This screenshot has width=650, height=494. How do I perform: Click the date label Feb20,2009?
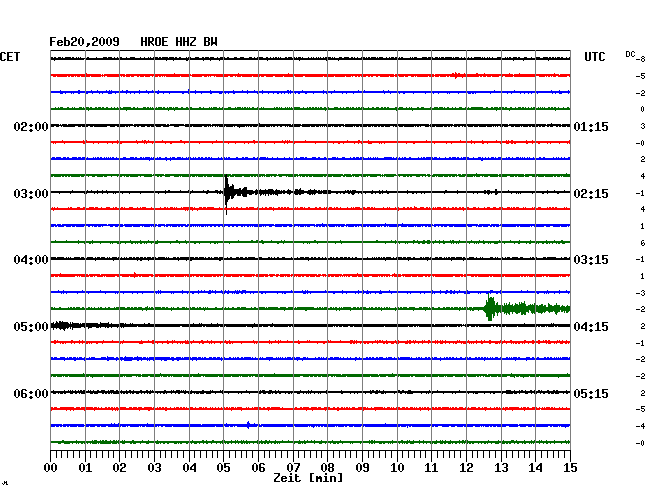click(84, 42)
